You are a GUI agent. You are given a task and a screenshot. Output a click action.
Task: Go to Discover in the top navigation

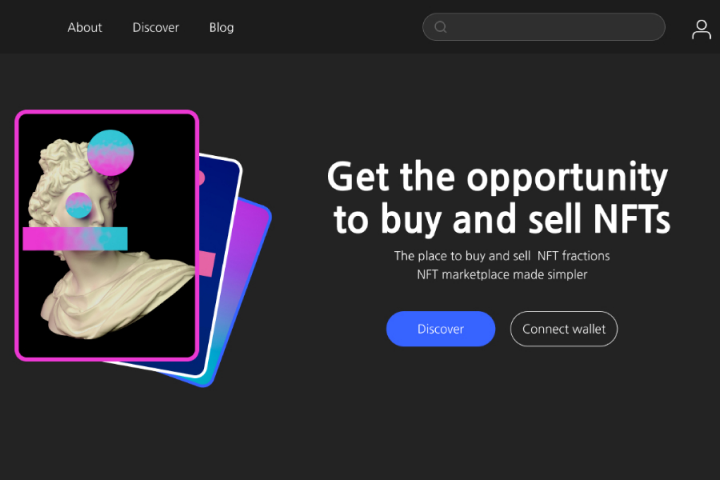pos(156,28)
